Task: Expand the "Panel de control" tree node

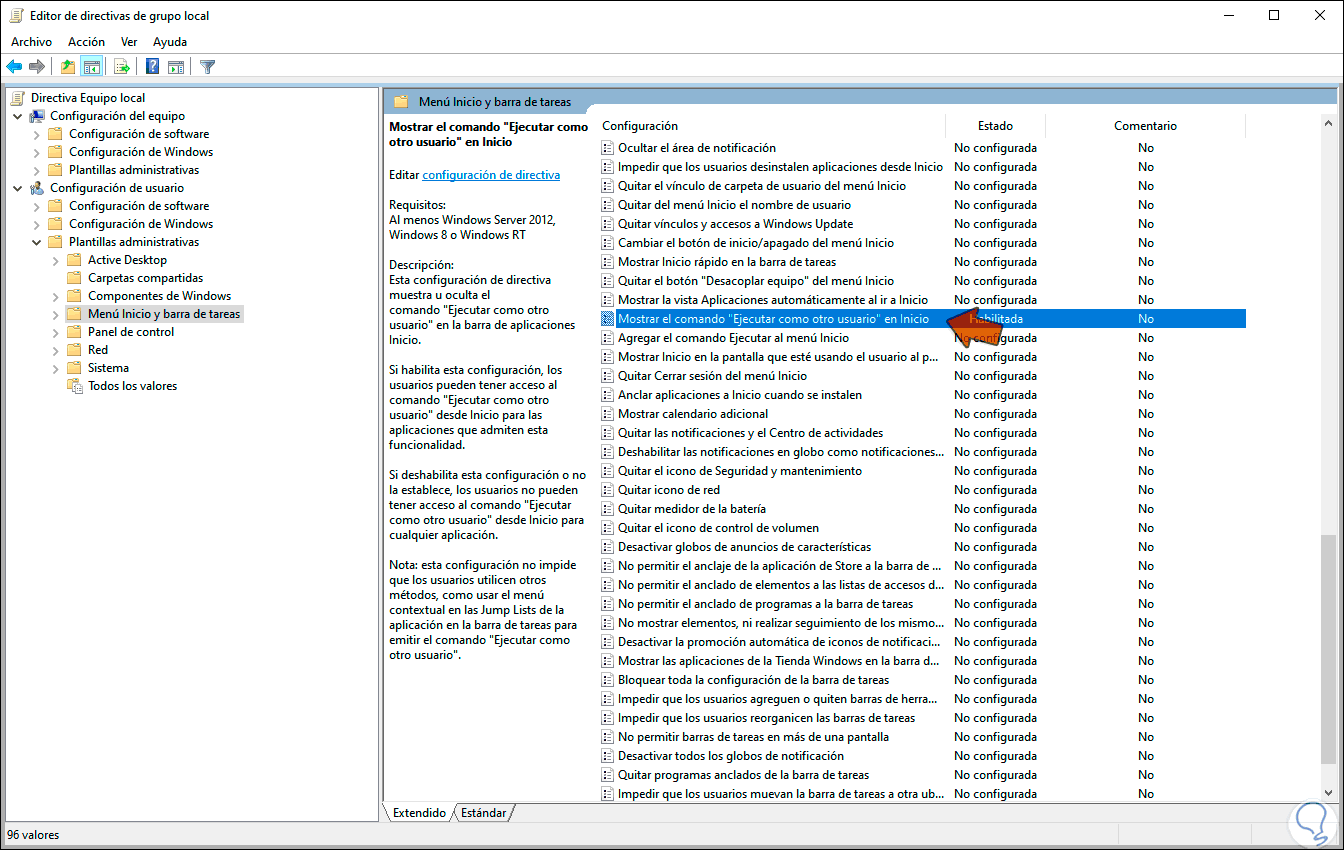Action: pos(55,332)
